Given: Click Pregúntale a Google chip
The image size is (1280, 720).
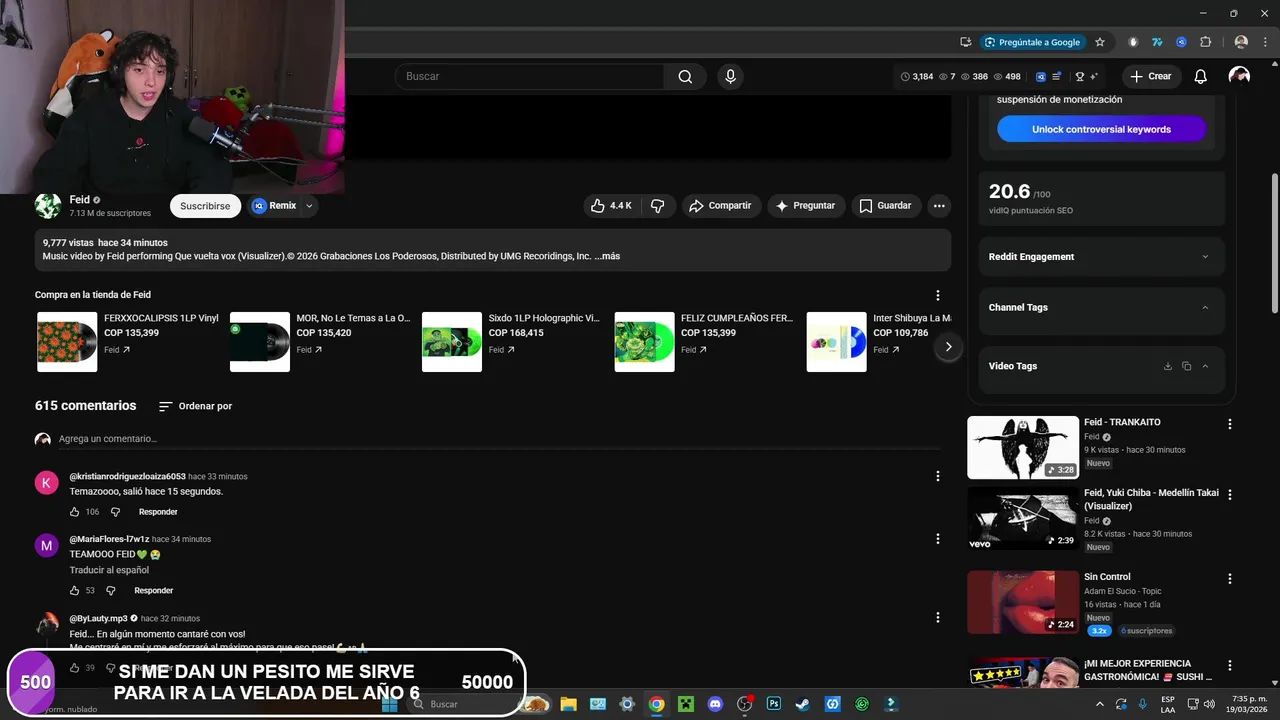Looking at the screenshot, I should [1033, 42].
